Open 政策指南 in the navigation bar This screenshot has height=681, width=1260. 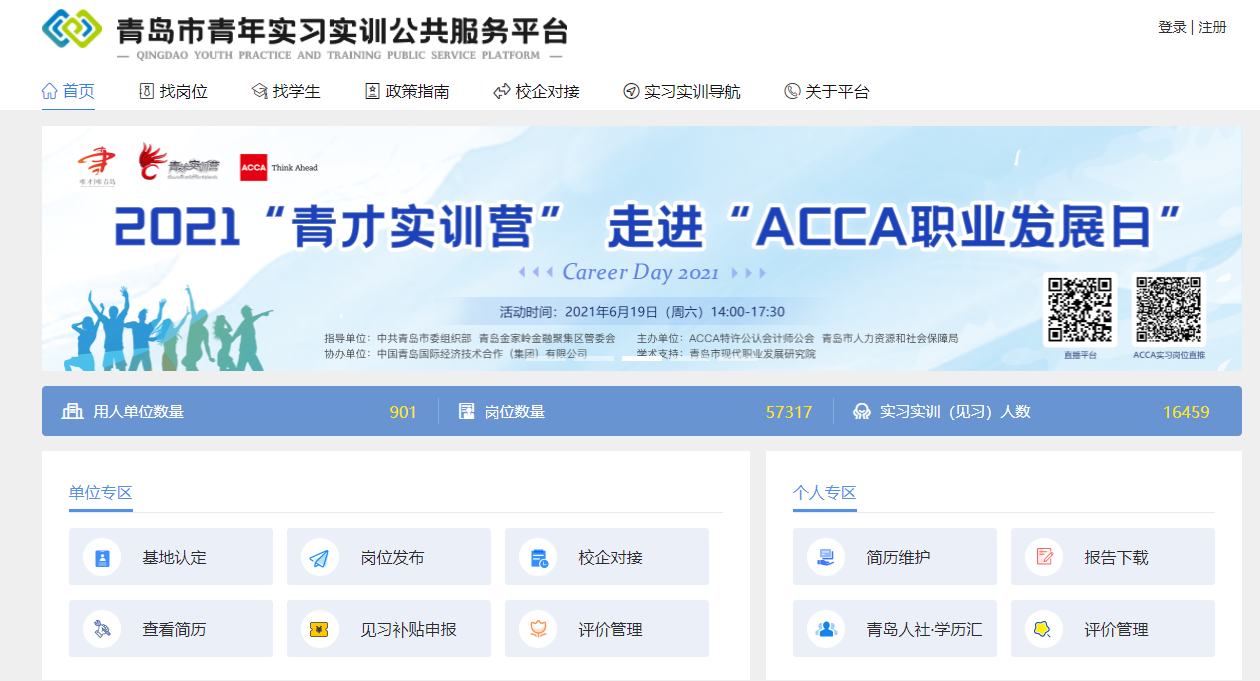407,91
